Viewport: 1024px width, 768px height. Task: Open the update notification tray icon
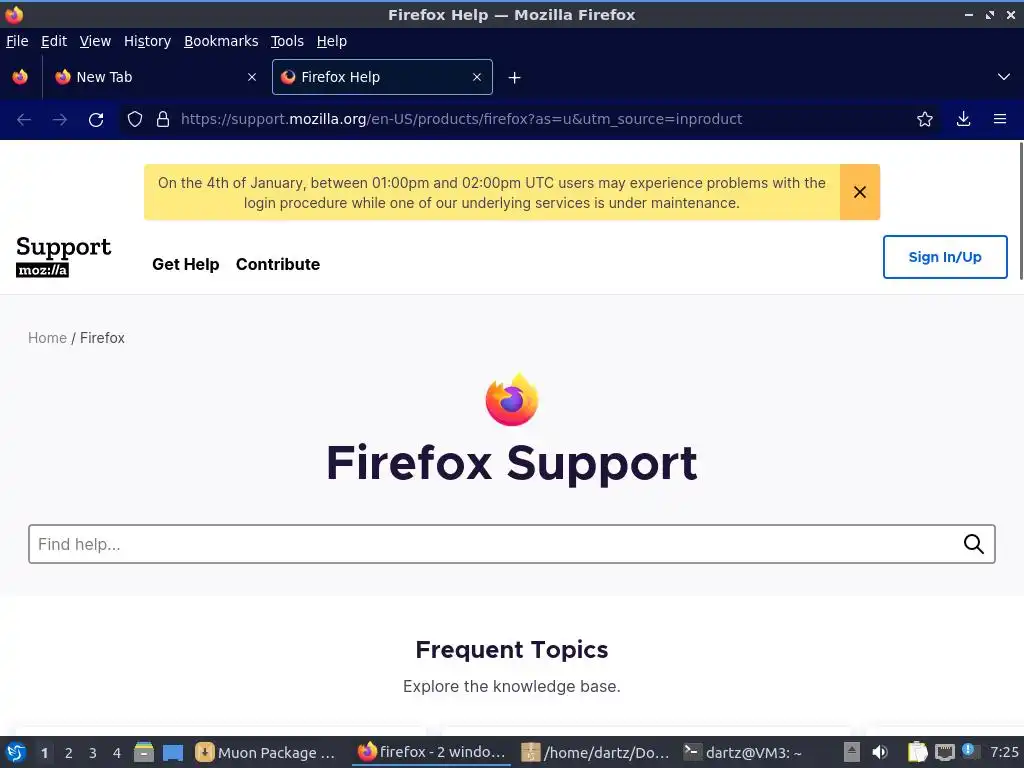(969, 750)
